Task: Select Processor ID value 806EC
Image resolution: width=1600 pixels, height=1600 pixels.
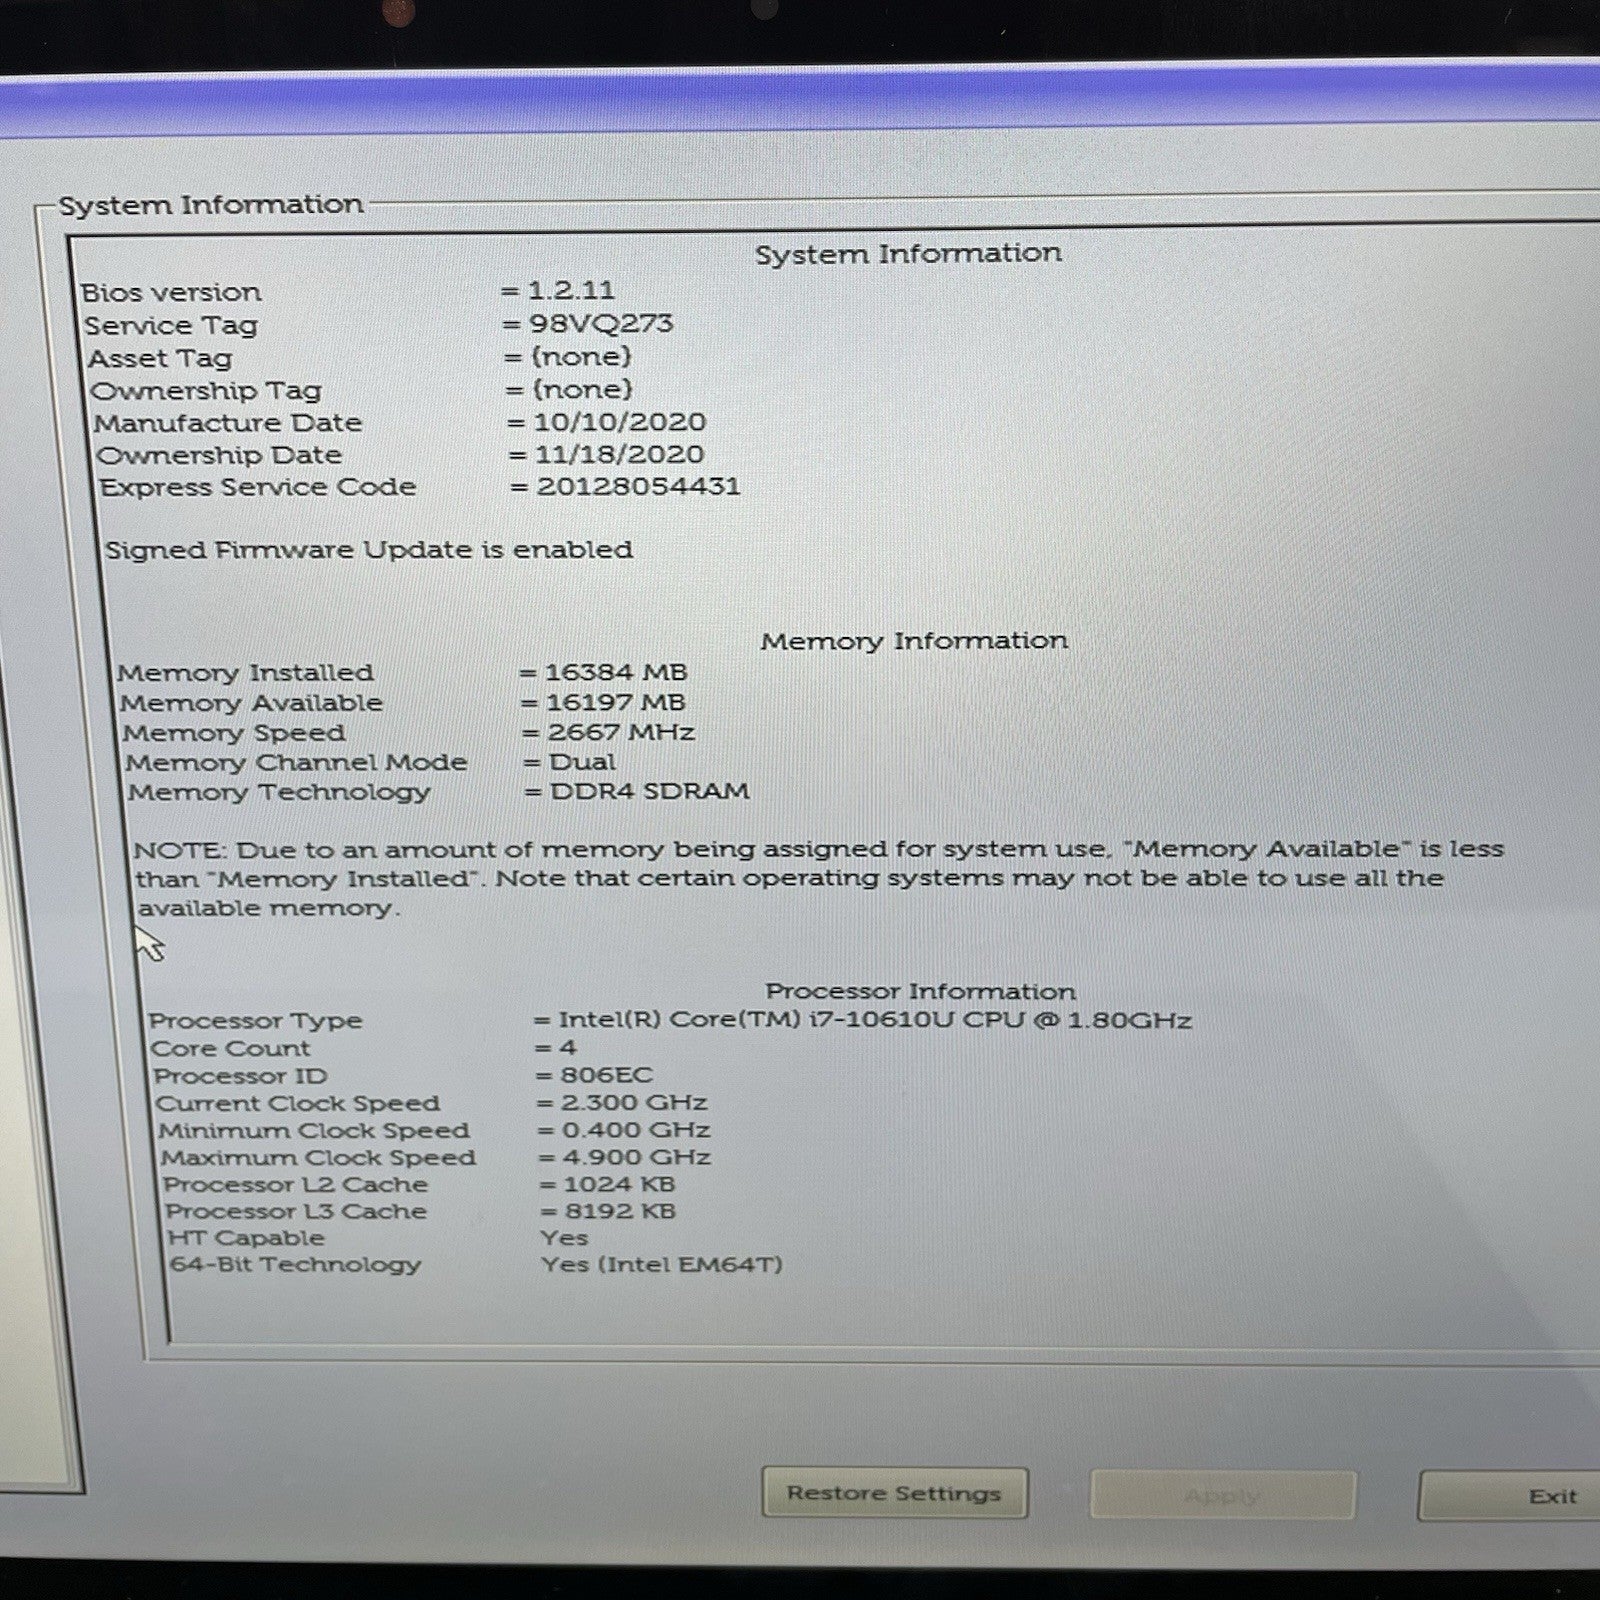Action: [606, 1075]
